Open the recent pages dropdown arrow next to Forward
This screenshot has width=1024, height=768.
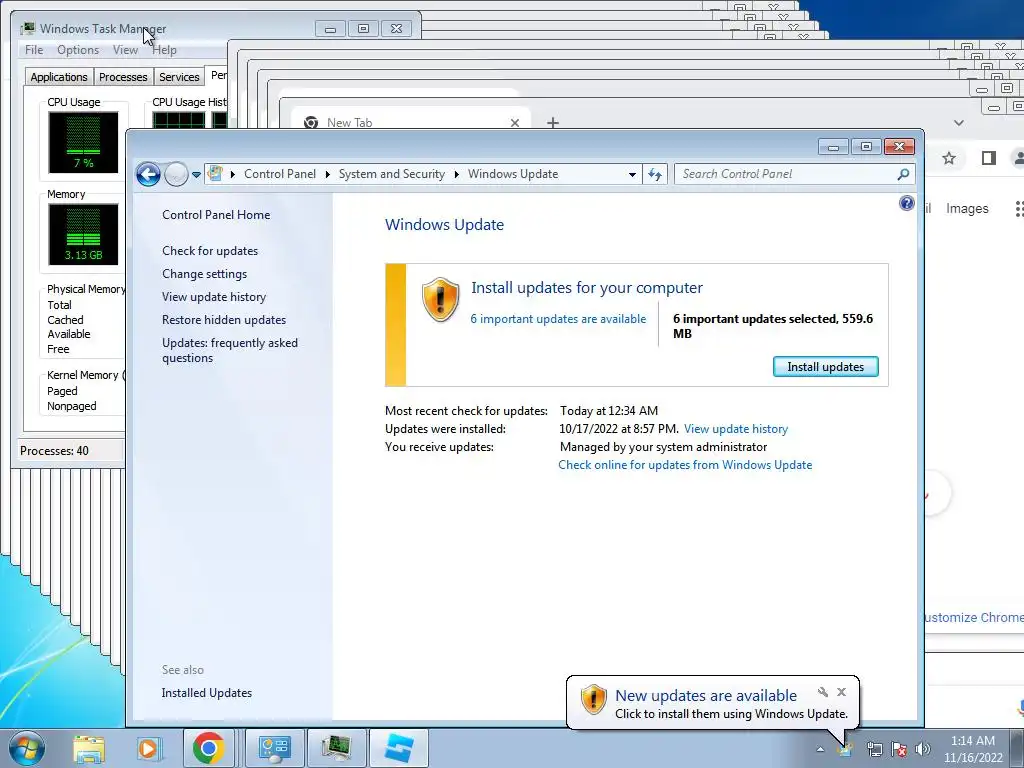pyautogui.click(x=196, y=175)
